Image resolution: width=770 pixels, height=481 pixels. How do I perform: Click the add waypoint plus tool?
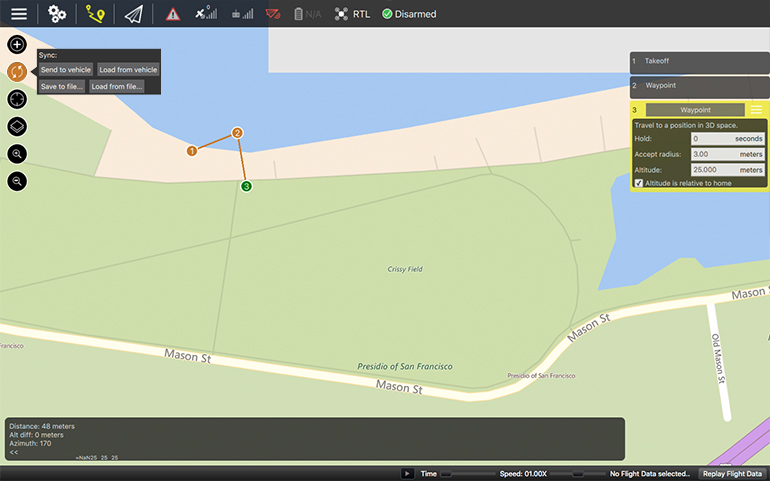(x=17, y=44)
